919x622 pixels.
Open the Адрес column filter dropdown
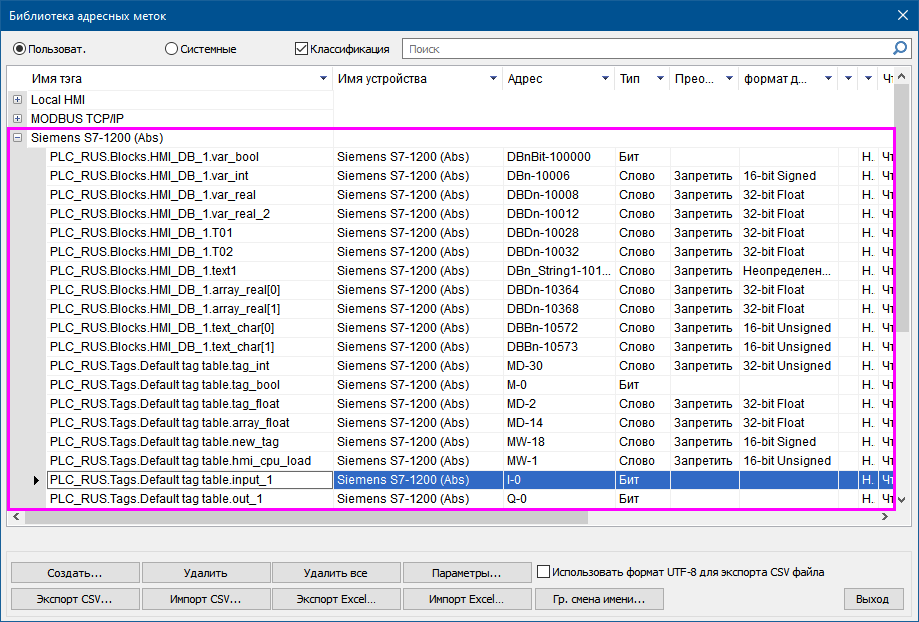click(x=605, y=79)
